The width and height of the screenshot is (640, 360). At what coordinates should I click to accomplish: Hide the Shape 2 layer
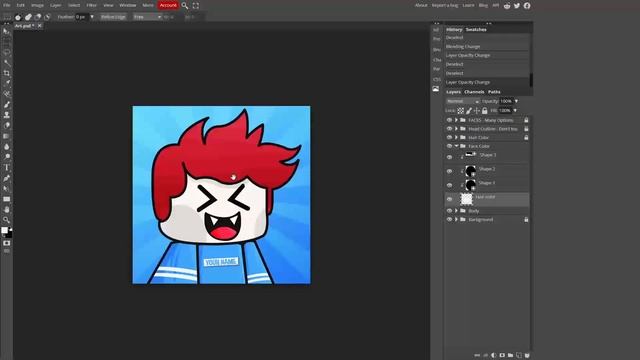point(449,171)
